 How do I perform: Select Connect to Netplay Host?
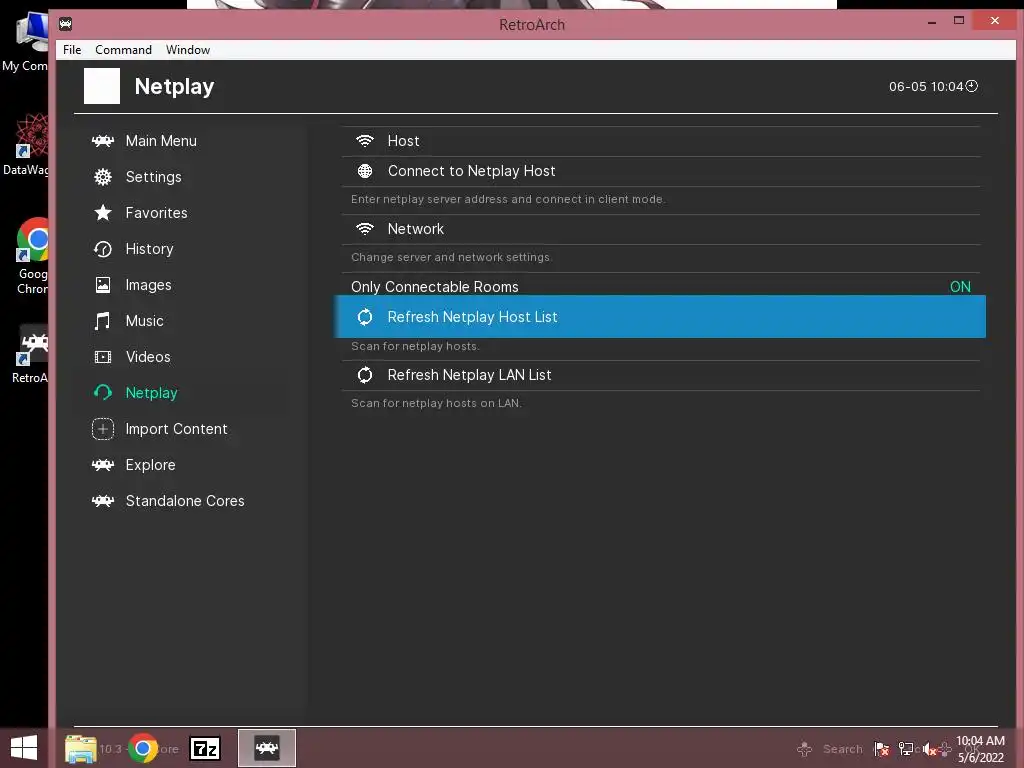(660, 171)
